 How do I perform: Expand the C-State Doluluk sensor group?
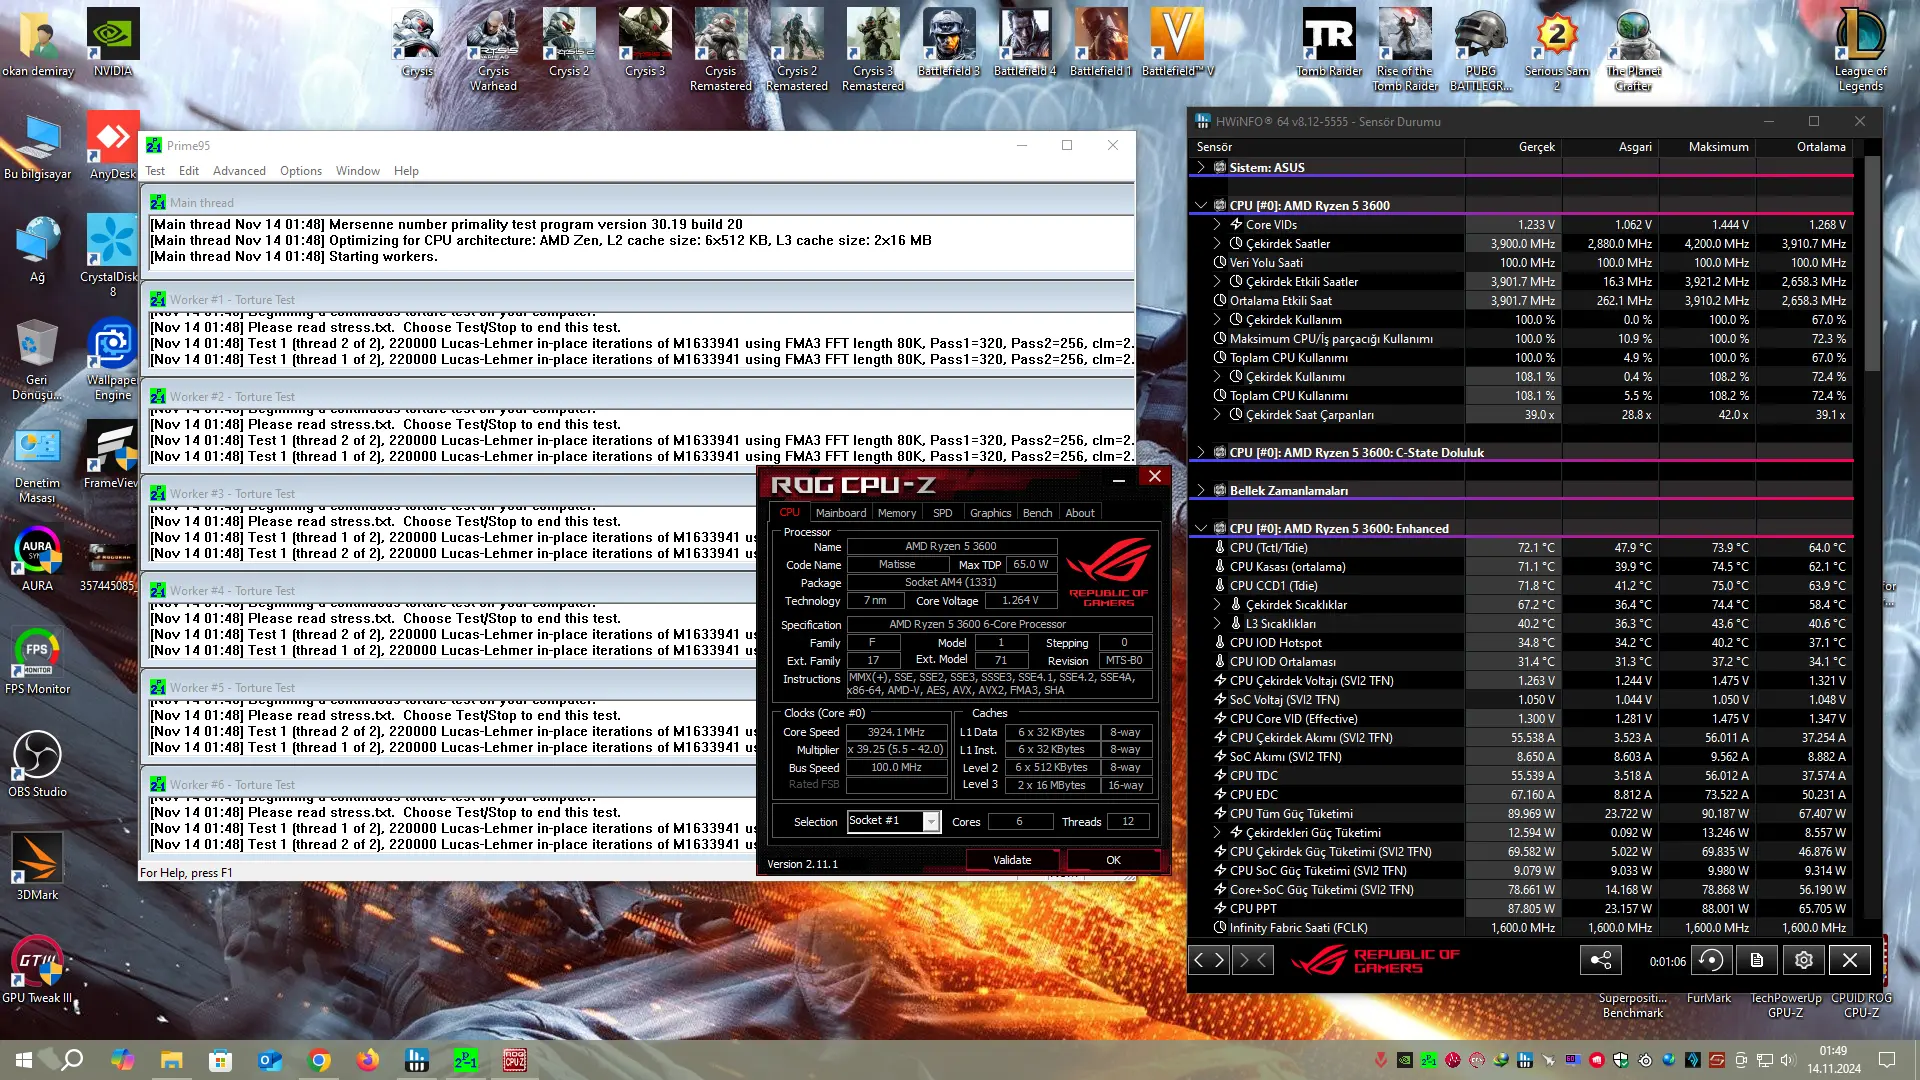click(1200, 452)
